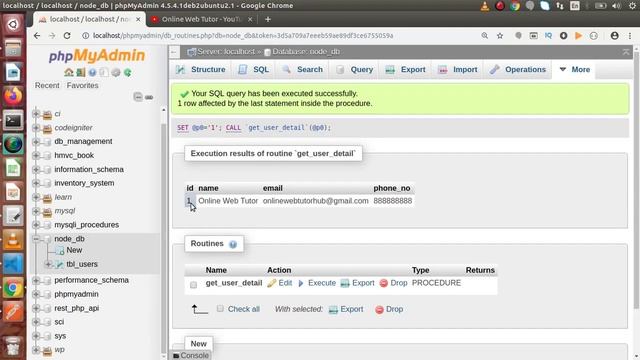The width and height of the screenshot is (640, 360).
Task: Click With selected Export icon
Action: [333, 309]
